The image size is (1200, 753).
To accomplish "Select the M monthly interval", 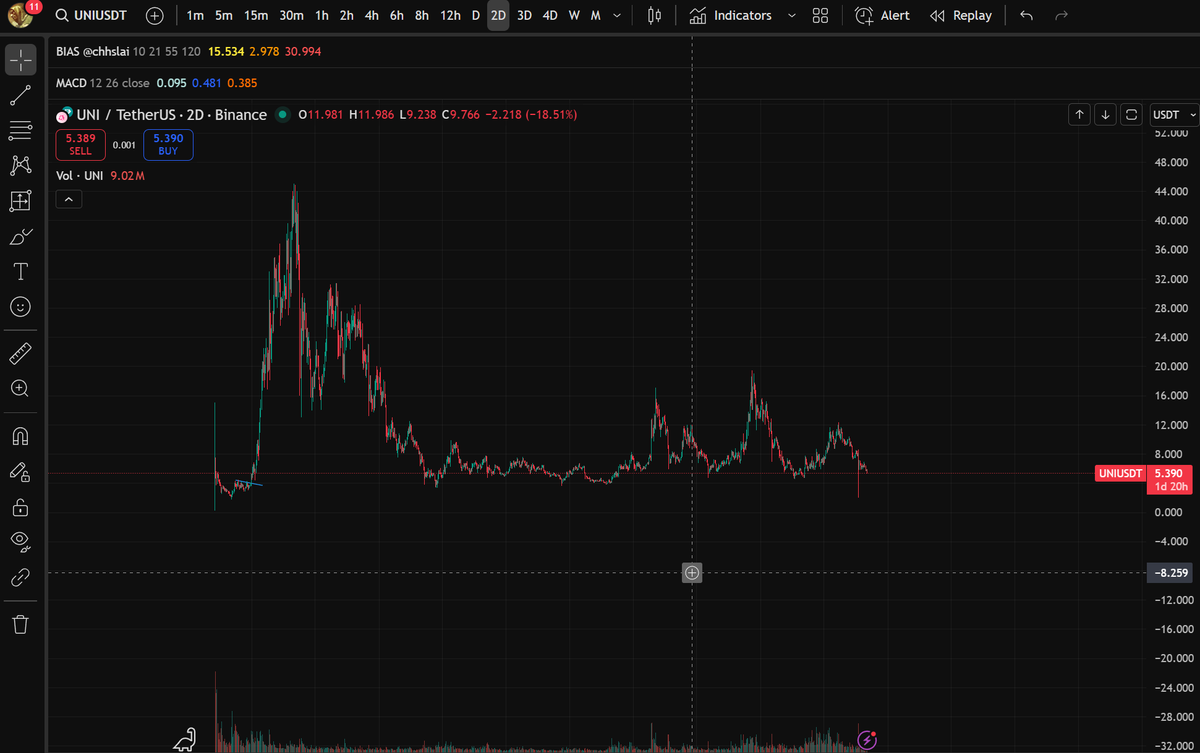I will click(x=595, y=16).
